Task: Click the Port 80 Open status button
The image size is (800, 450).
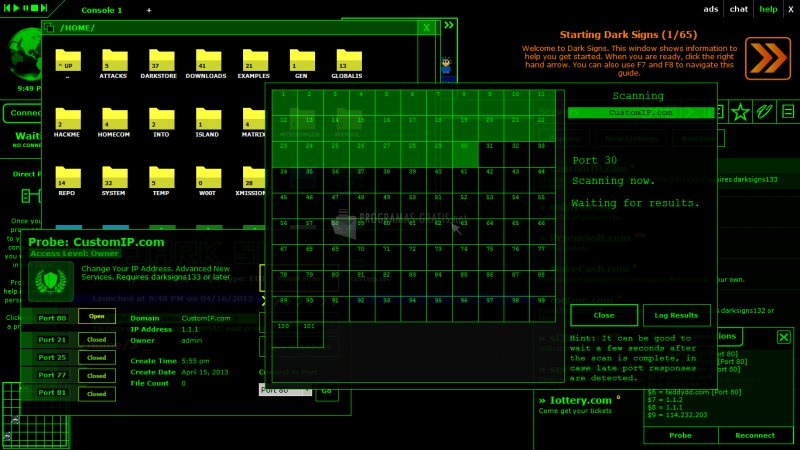Action: [96, 316]
